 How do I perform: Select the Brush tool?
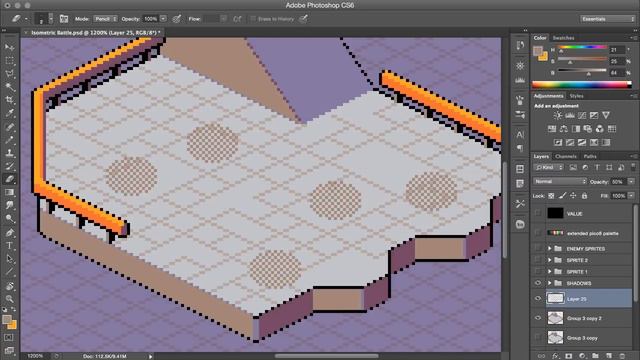(9, 140)
